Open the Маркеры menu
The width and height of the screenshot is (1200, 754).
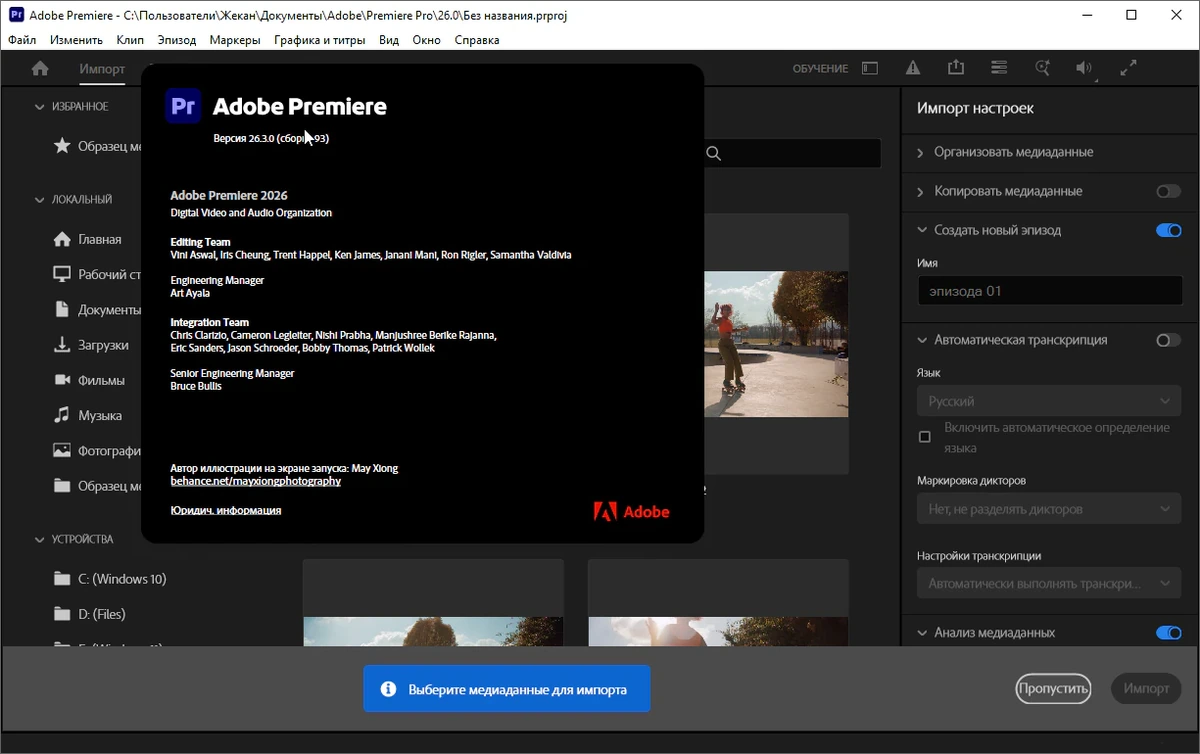click(235, 40)
